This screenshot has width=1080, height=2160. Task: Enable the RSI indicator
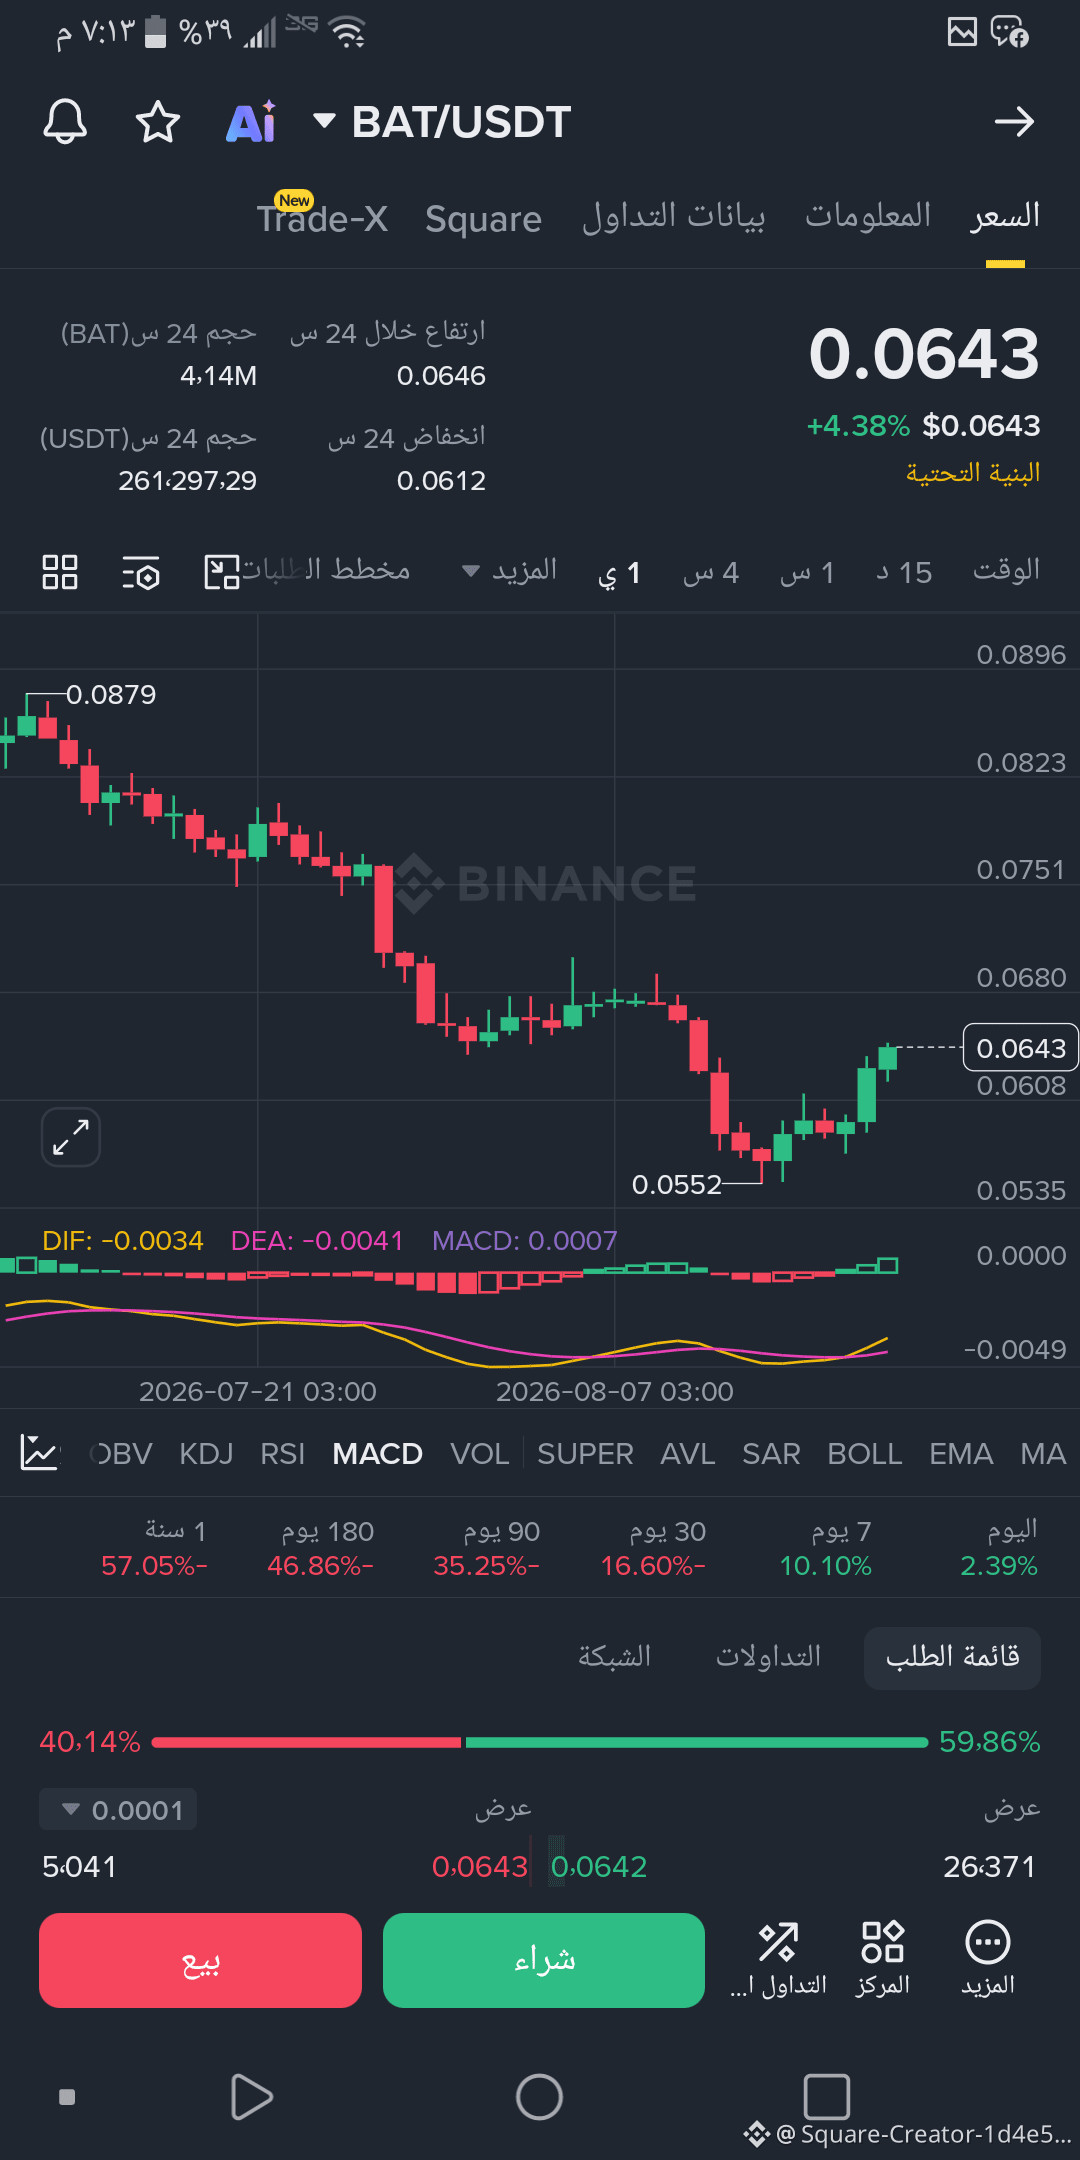click(x=283, y=1454)
